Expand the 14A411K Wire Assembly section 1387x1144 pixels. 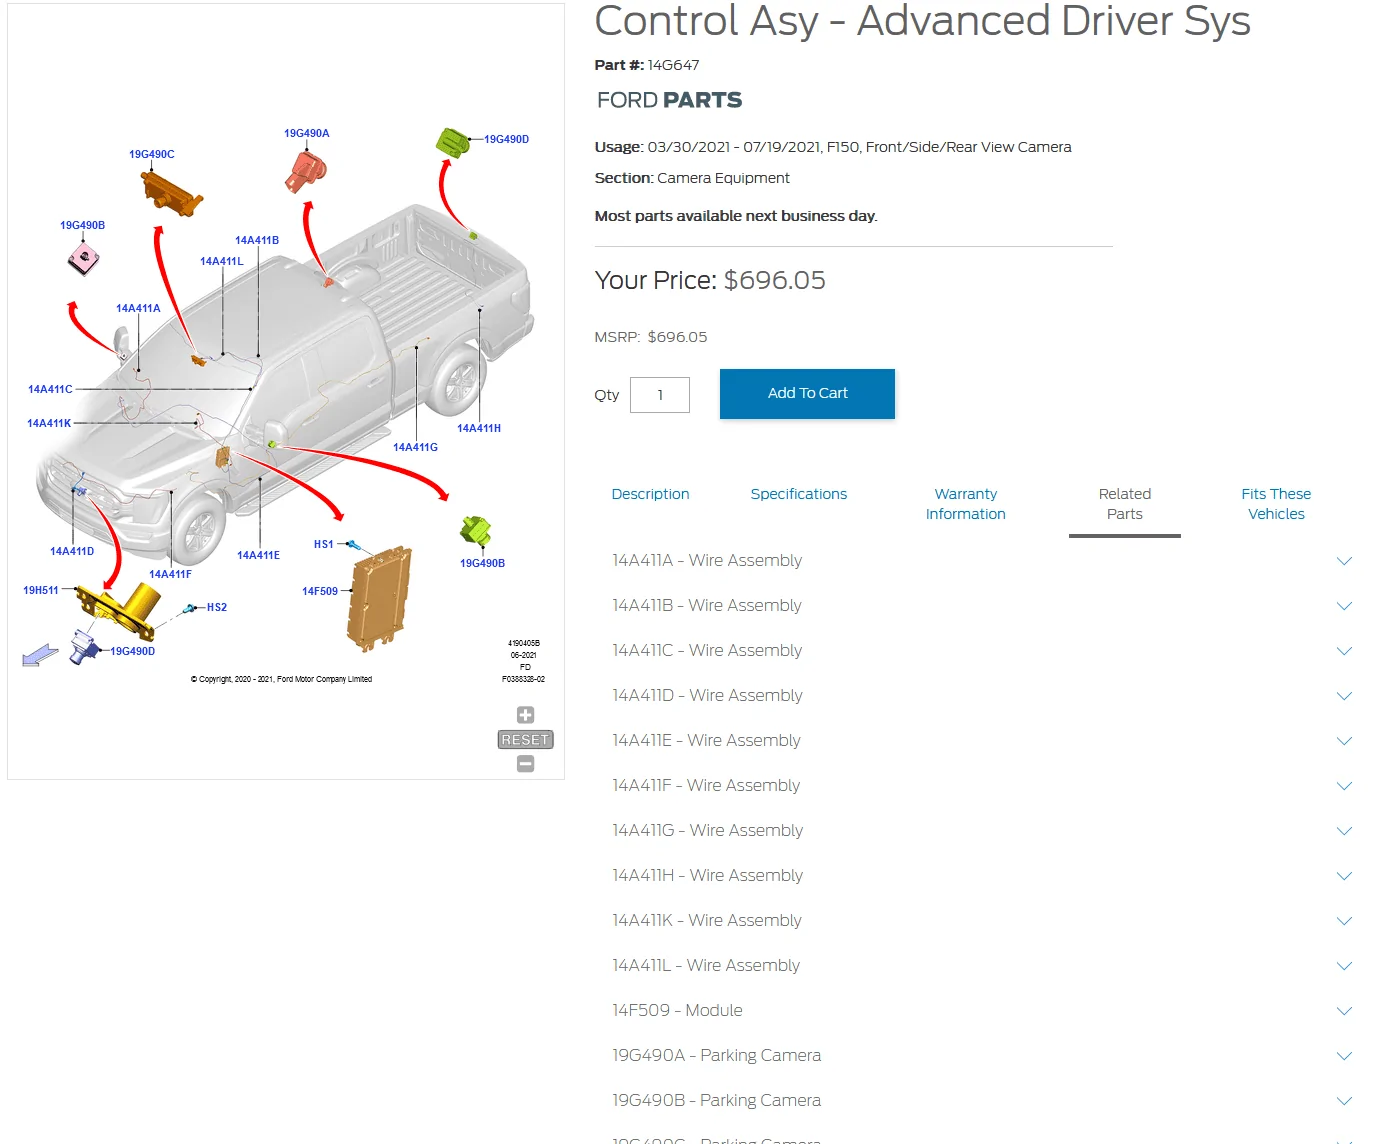coord(1344,921)
